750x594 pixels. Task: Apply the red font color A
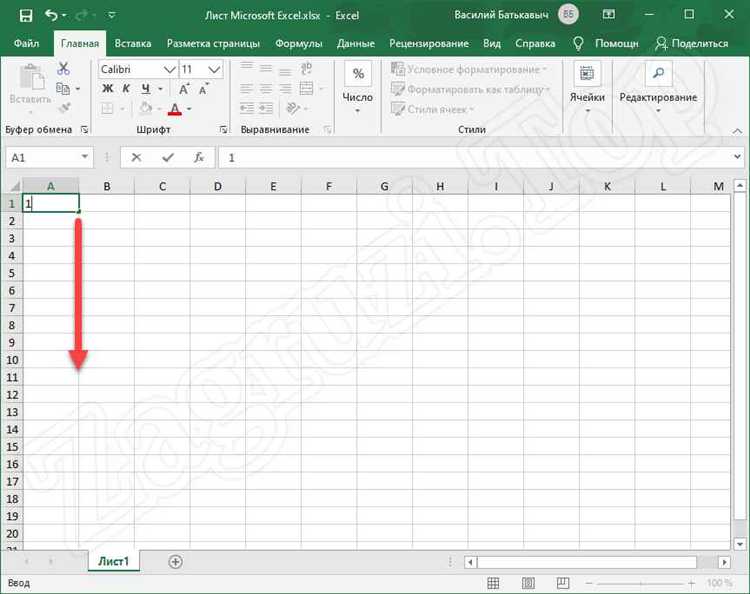pos(175,109)
